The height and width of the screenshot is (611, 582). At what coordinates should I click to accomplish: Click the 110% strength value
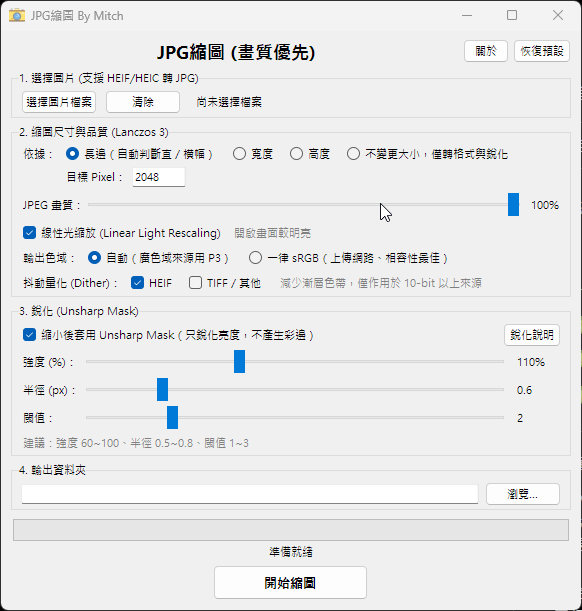(x=531, y=362)
